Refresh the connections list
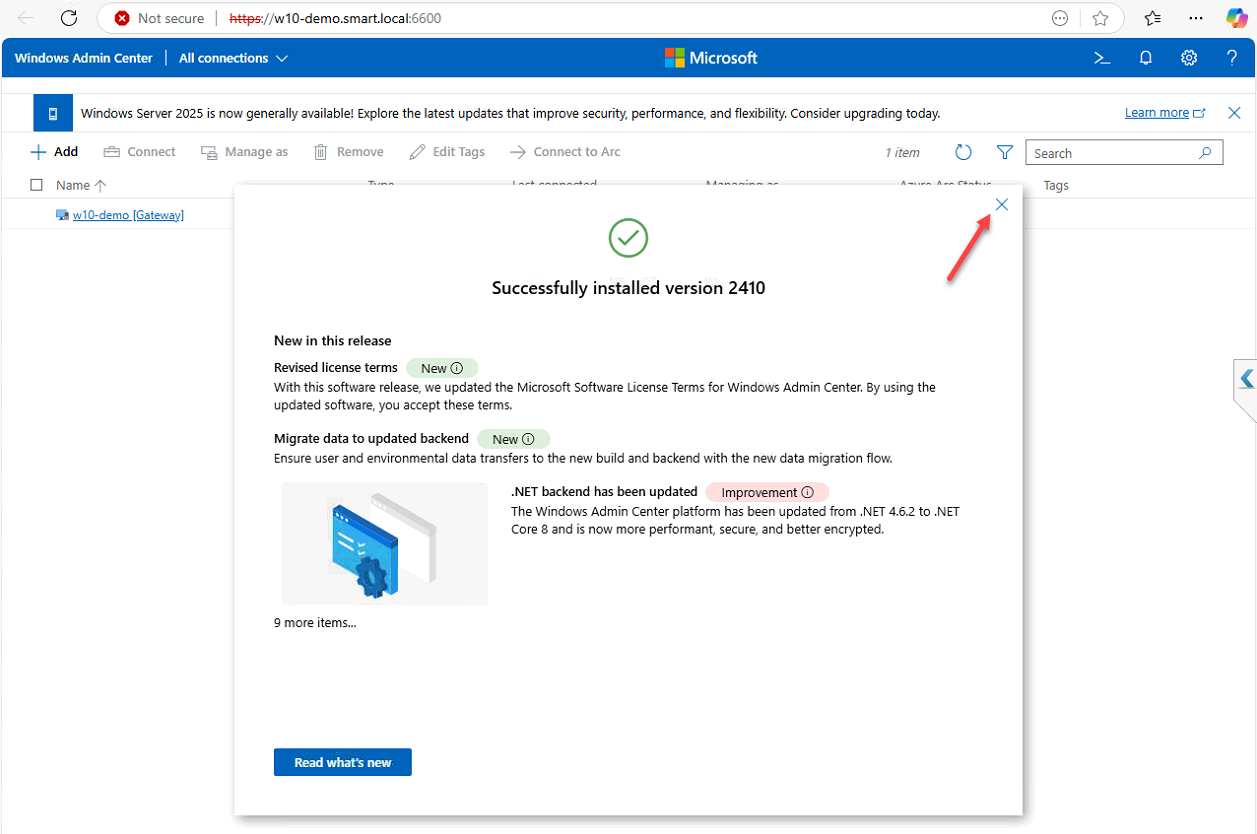 (963, 152)
